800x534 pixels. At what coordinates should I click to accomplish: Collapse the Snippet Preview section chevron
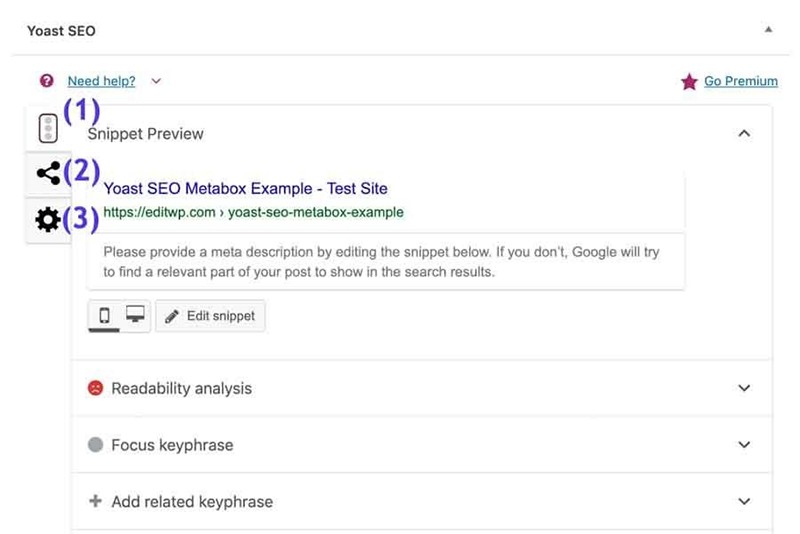[743, 133]
